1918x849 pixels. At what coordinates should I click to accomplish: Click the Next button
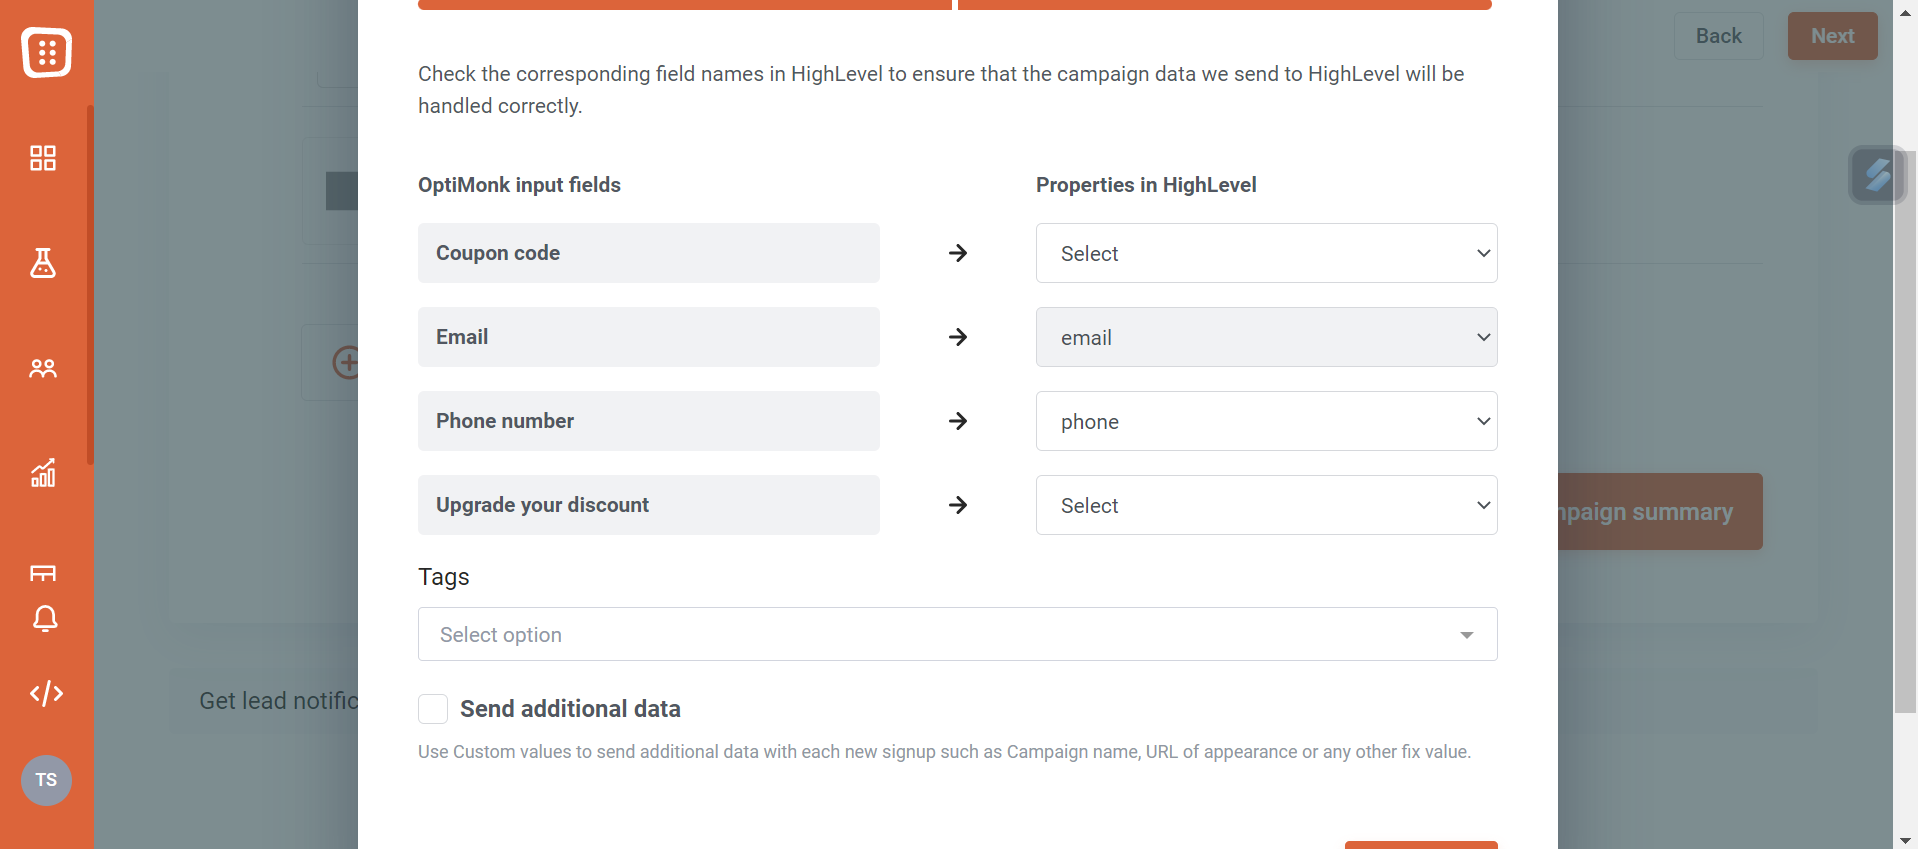[x=1832, y=36]
